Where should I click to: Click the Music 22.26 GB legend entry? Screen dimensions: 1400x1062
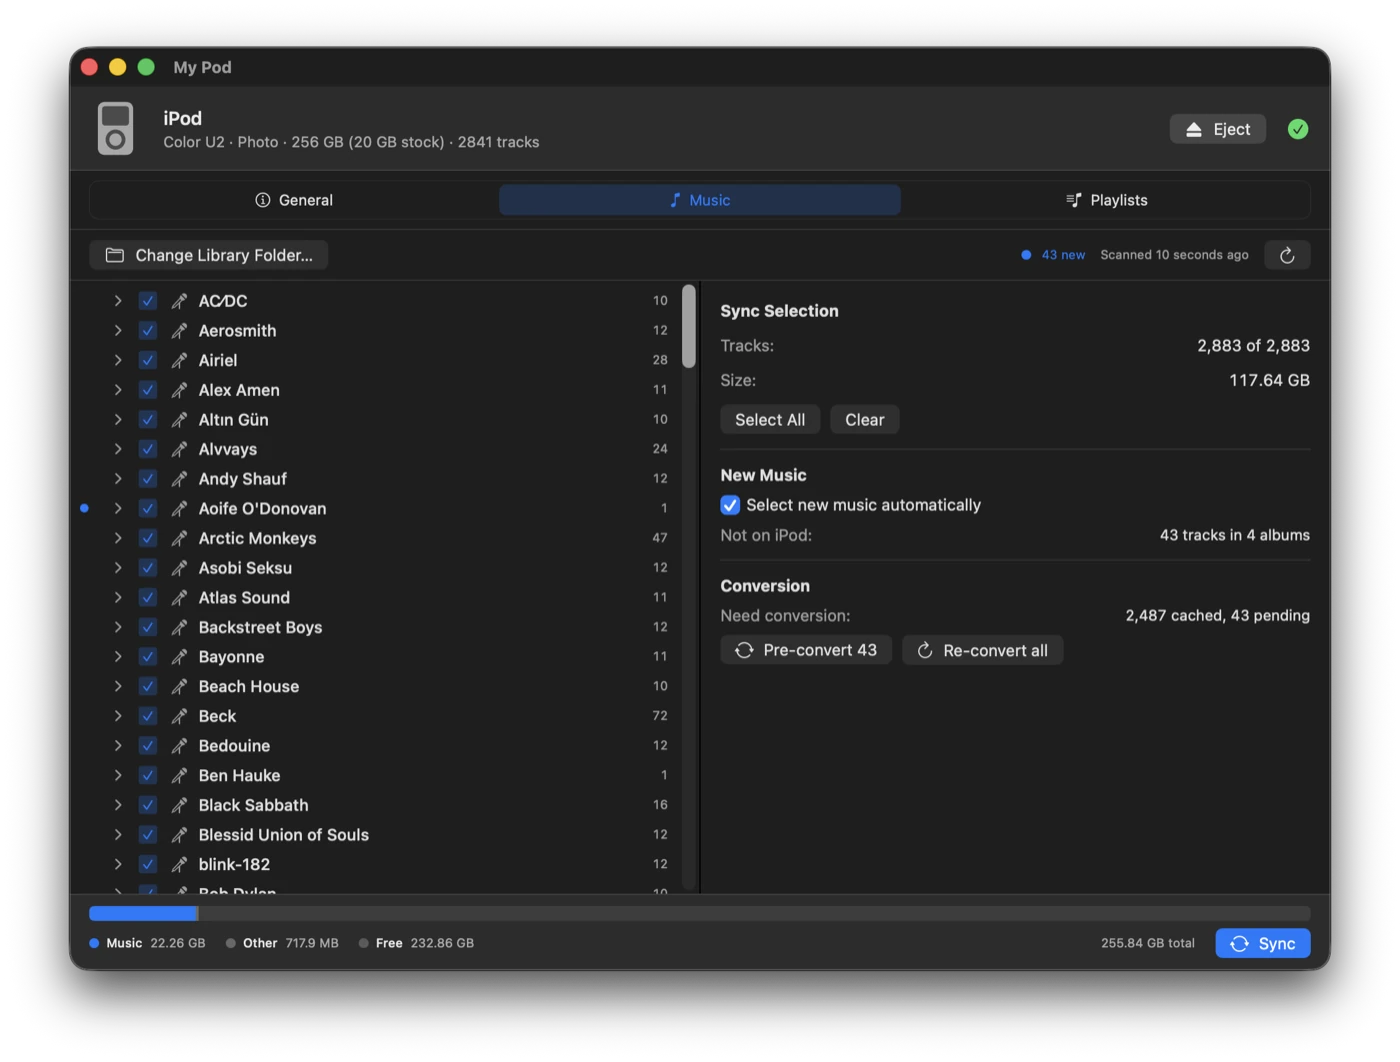147,943
